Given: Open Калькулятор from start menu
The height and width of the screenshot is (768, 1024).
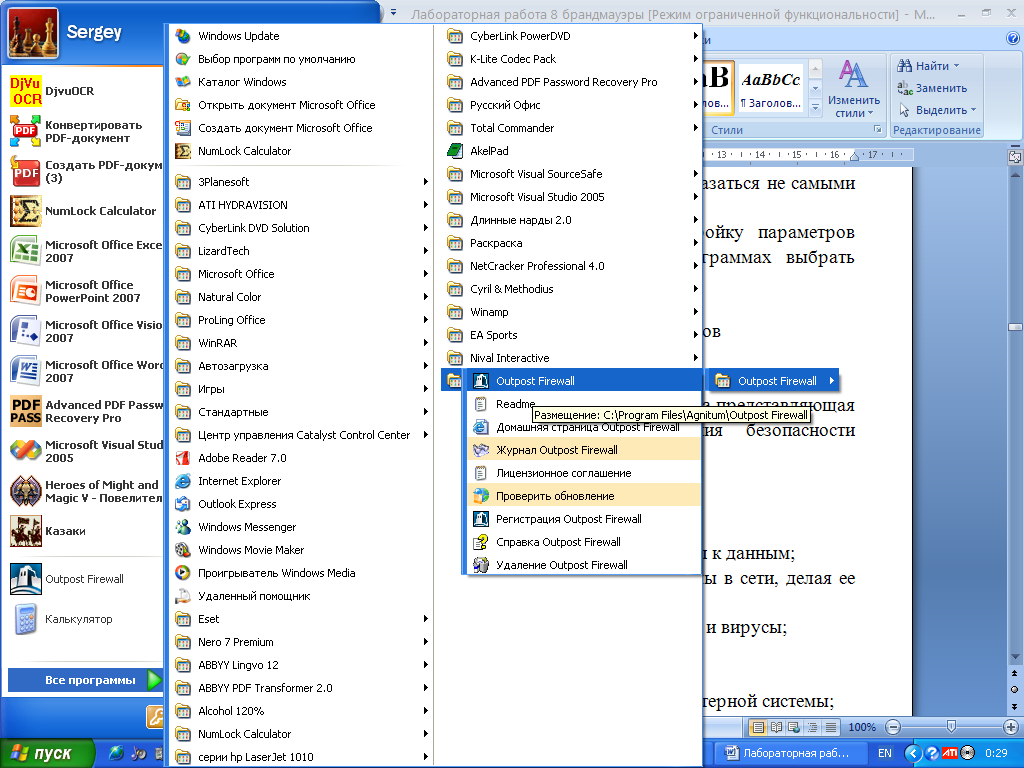Looking at the screenshot, I should [x=85, y=619].
